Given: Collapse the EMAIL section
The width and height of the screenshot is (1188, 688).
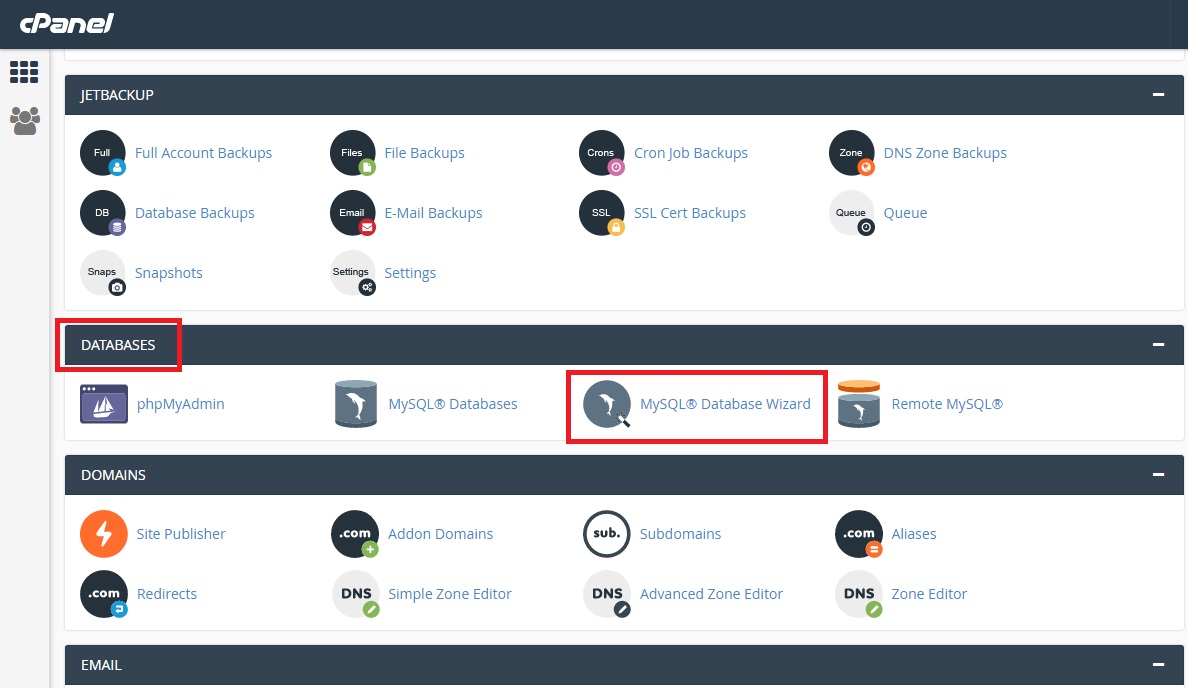Looking at the screenshot, I should [1158, 665].
